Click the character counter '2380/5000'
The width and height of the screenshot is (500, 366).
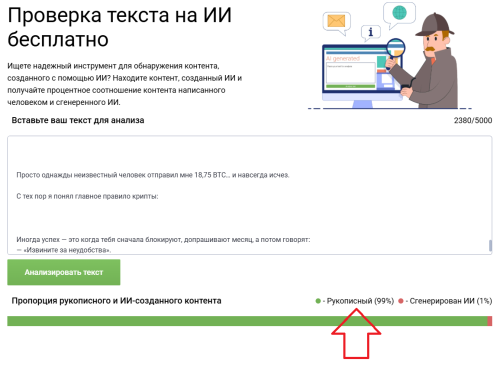473,120
